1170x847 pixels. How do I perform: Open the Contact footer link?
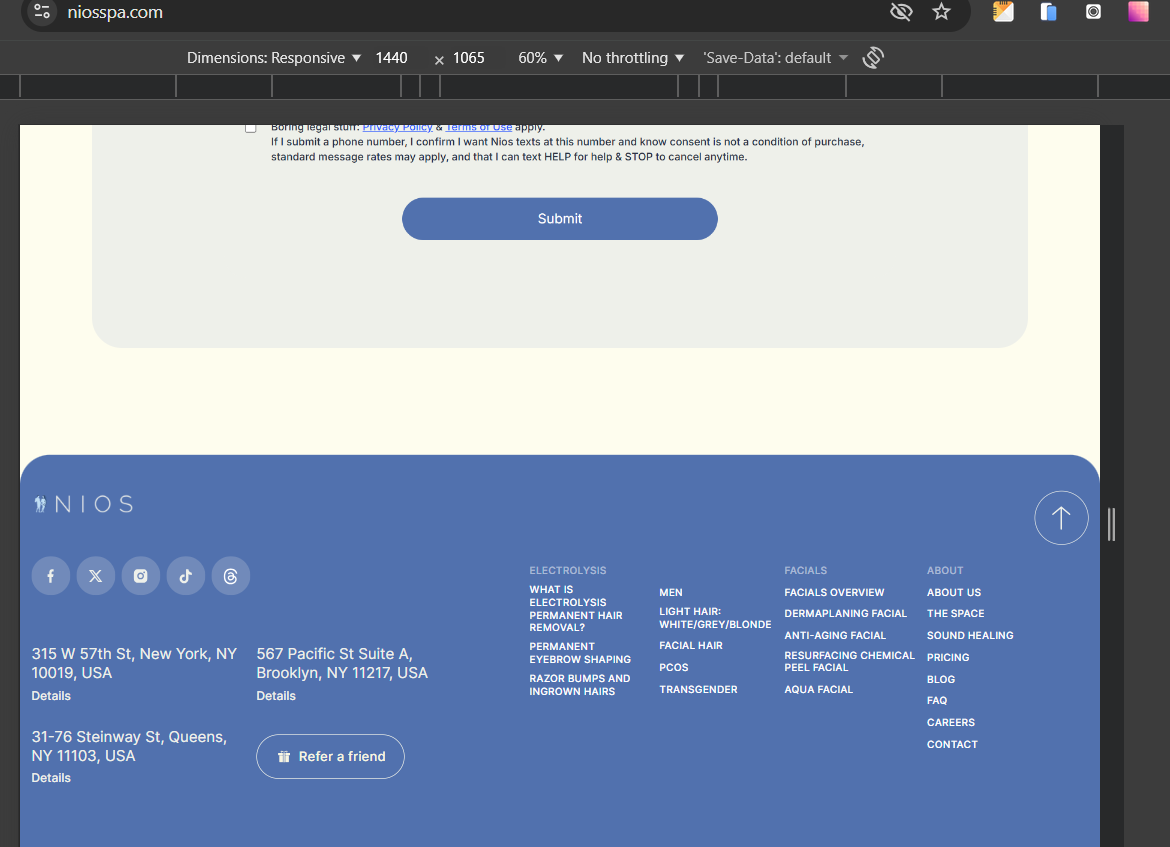[952, 745]
